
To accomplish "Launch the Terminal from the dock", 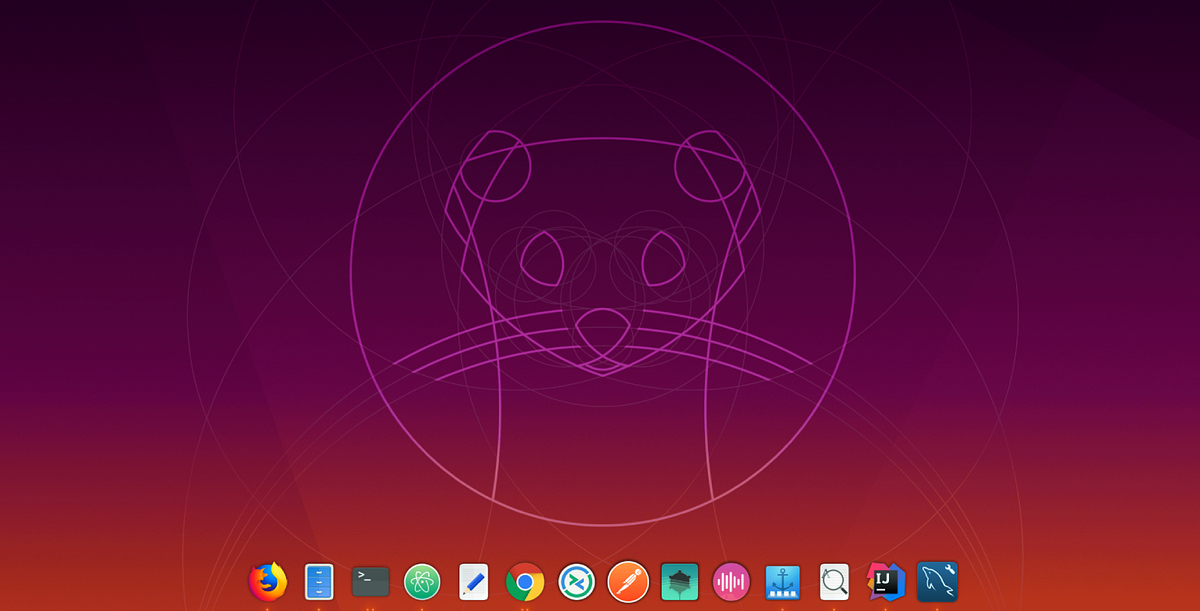I will pyautogui.click(x=371, y=581).
